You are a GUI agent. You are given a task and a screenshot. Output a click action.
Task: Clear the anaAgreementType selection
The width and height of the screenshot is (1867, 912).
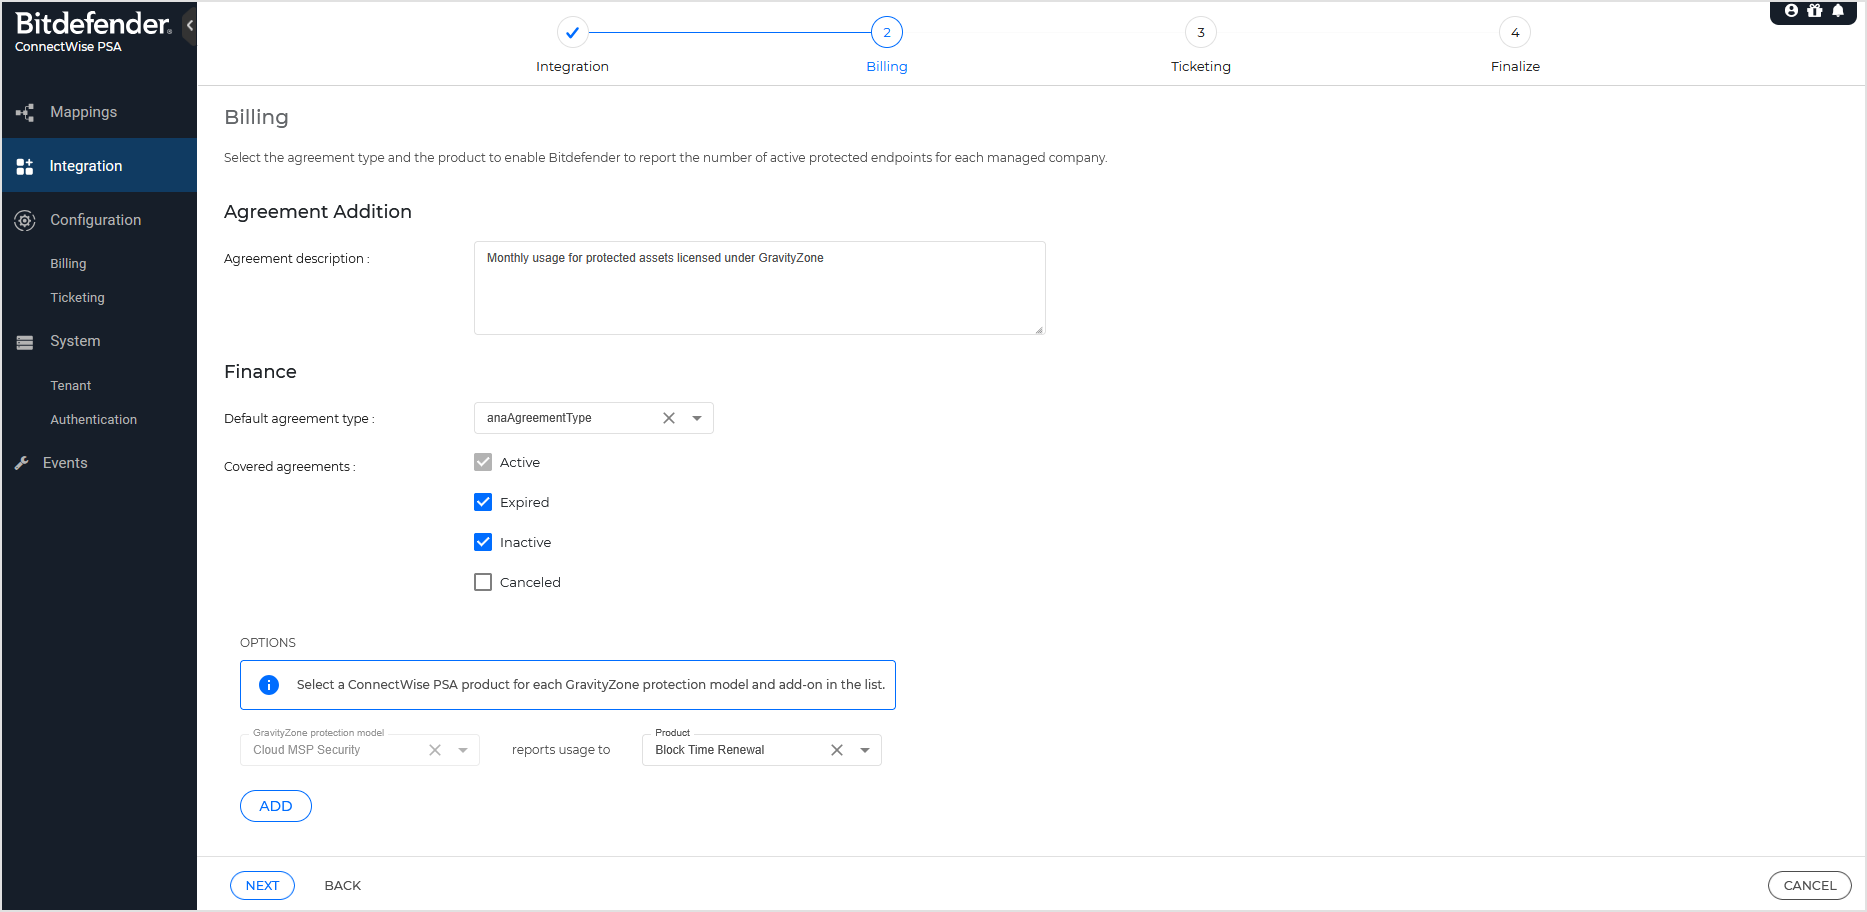click(669, 418)
